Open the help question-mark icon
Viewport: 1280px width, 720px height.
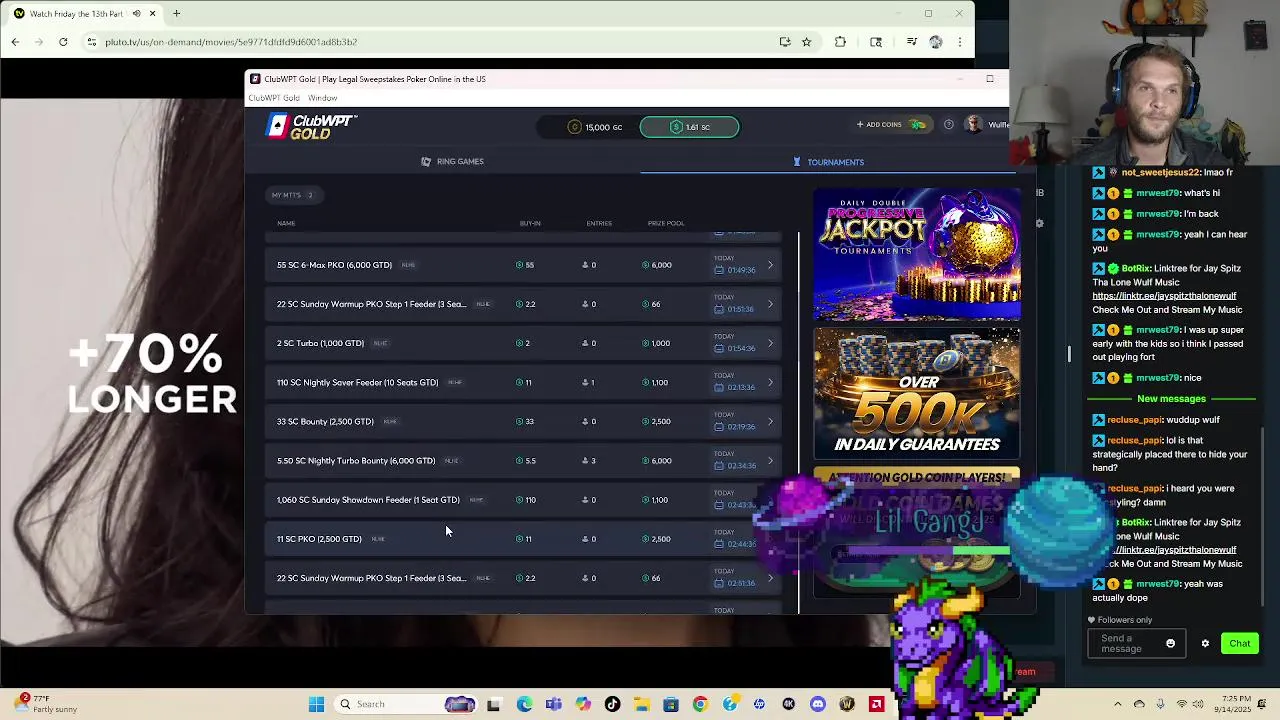click(x=948, y=125)
